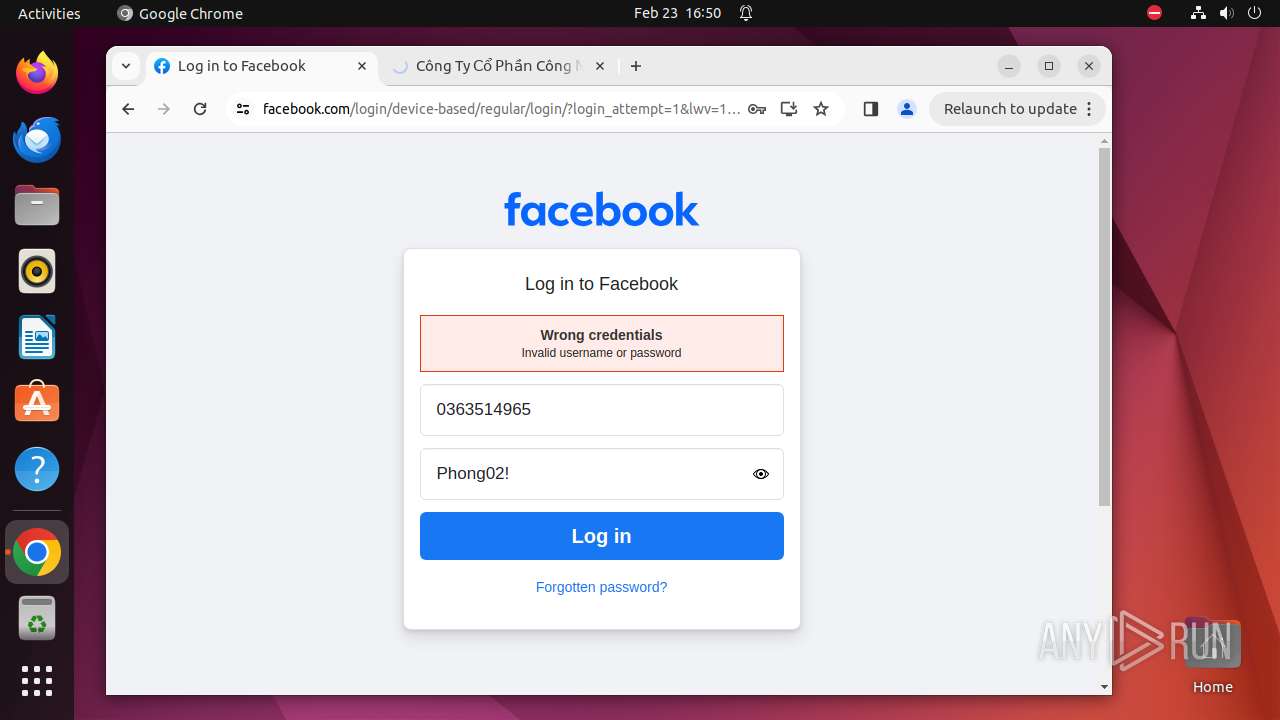
Task: Click the power icon in top bar
Action: coord(1254,13)
